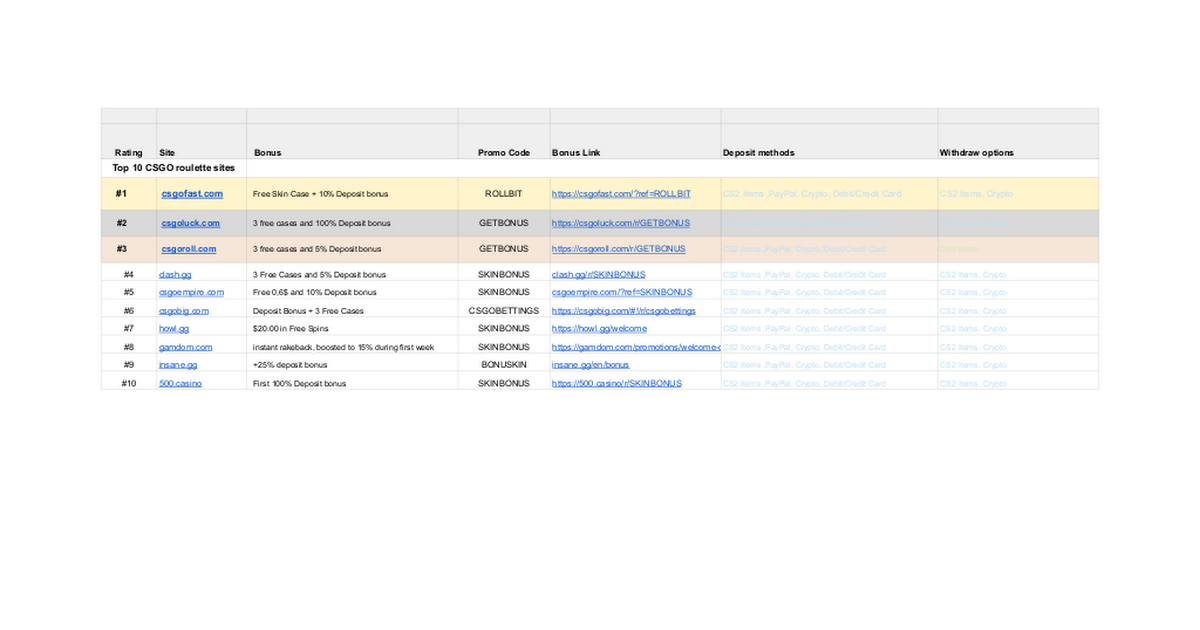
Task: Open the csgofast.com link in Site column
Action: click(192, 194)
